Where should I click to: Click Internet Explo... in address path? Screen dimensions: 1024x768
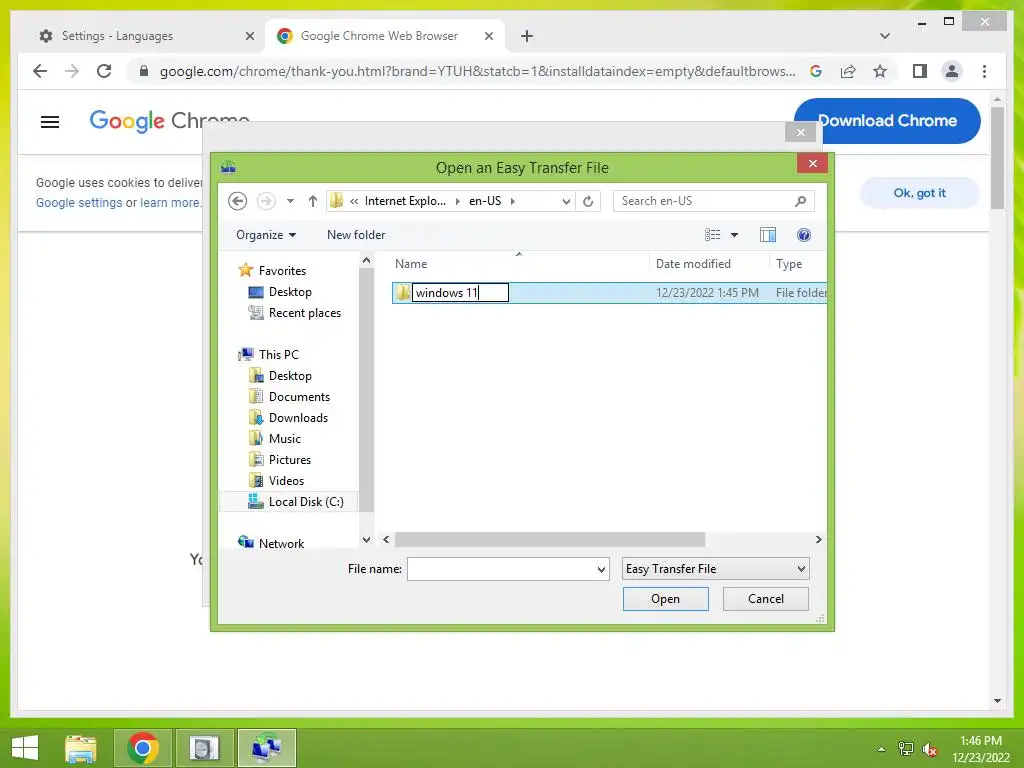405,201
